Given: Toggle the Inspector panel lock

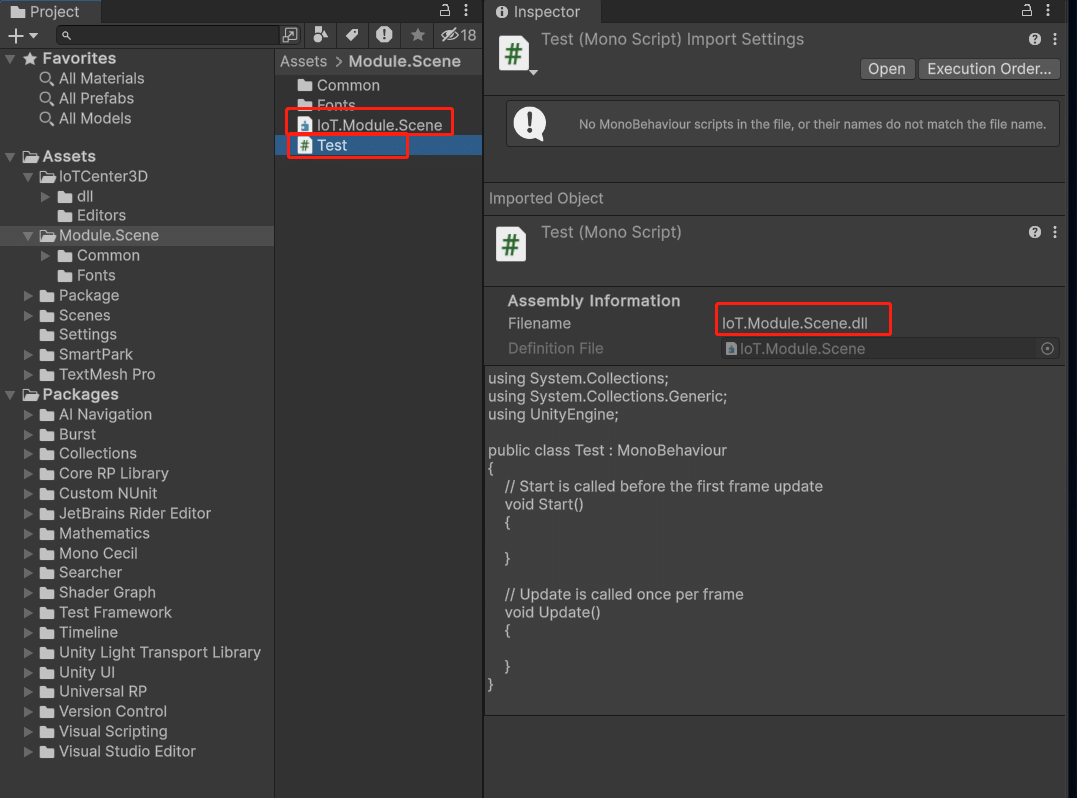Looking at the screenshot, I should (x=1026, y=11).
